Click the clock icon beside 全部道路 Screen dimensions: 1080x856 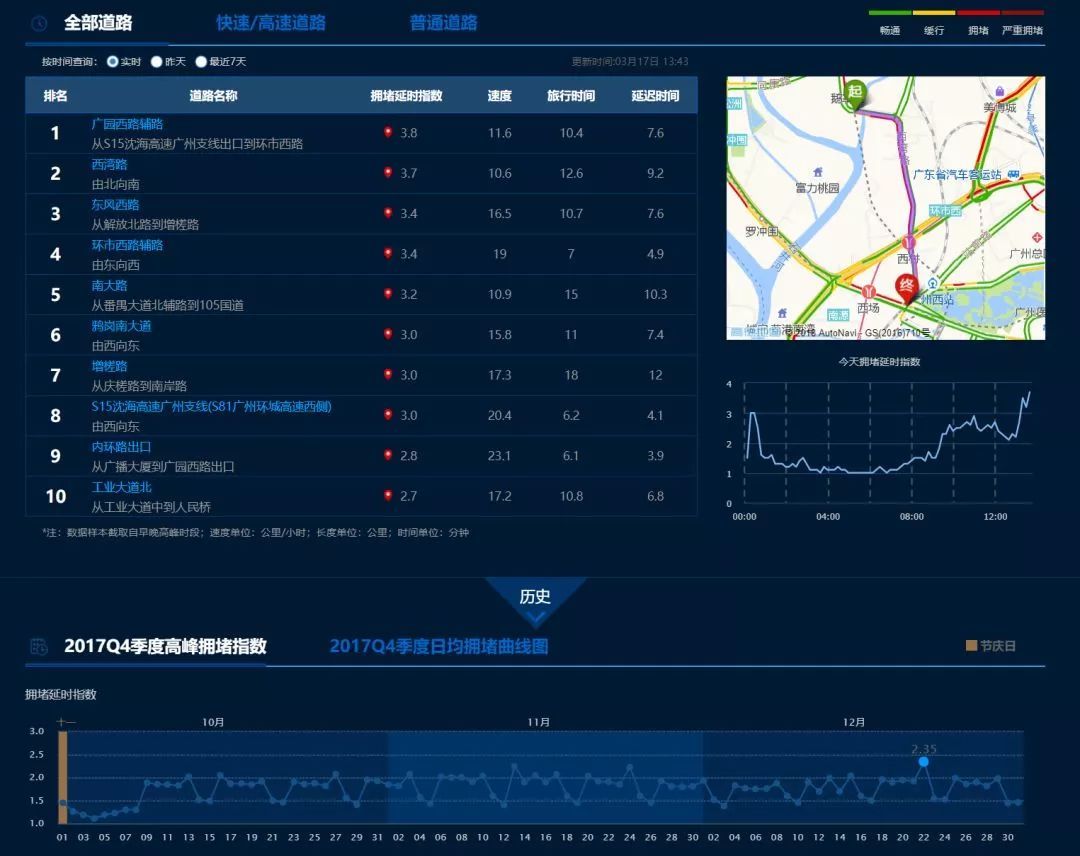pyautogui.click(x=38, y=23)
